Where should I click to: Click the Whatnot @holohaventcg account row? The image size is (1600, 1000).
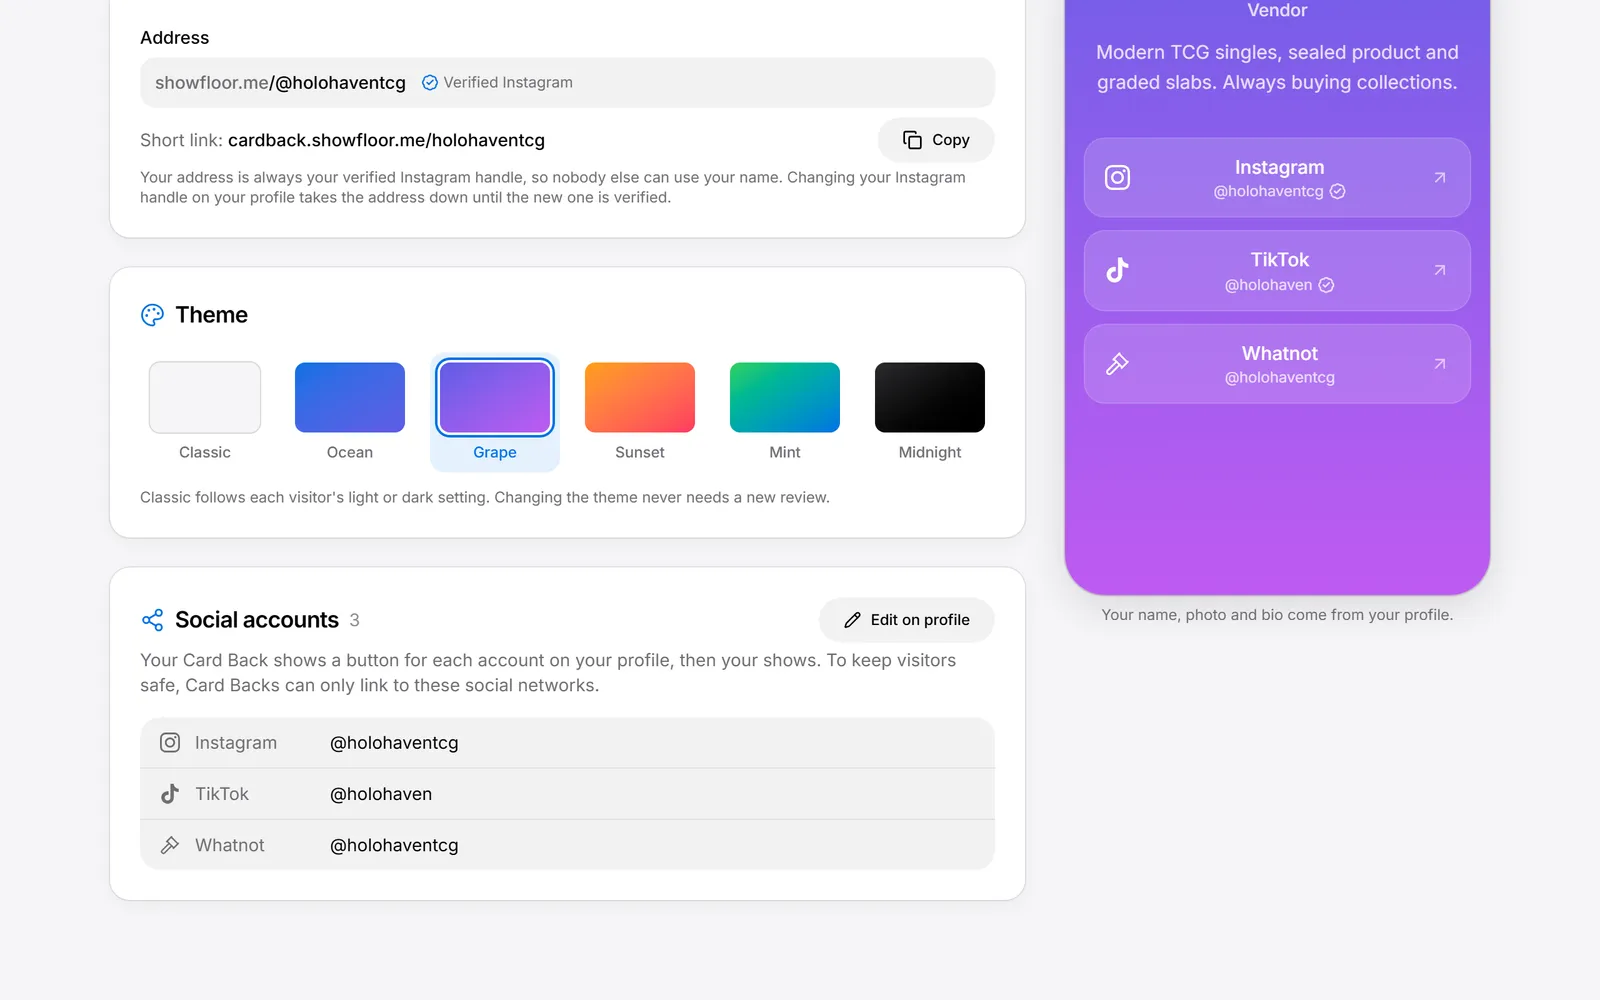[x=567, y=845]
